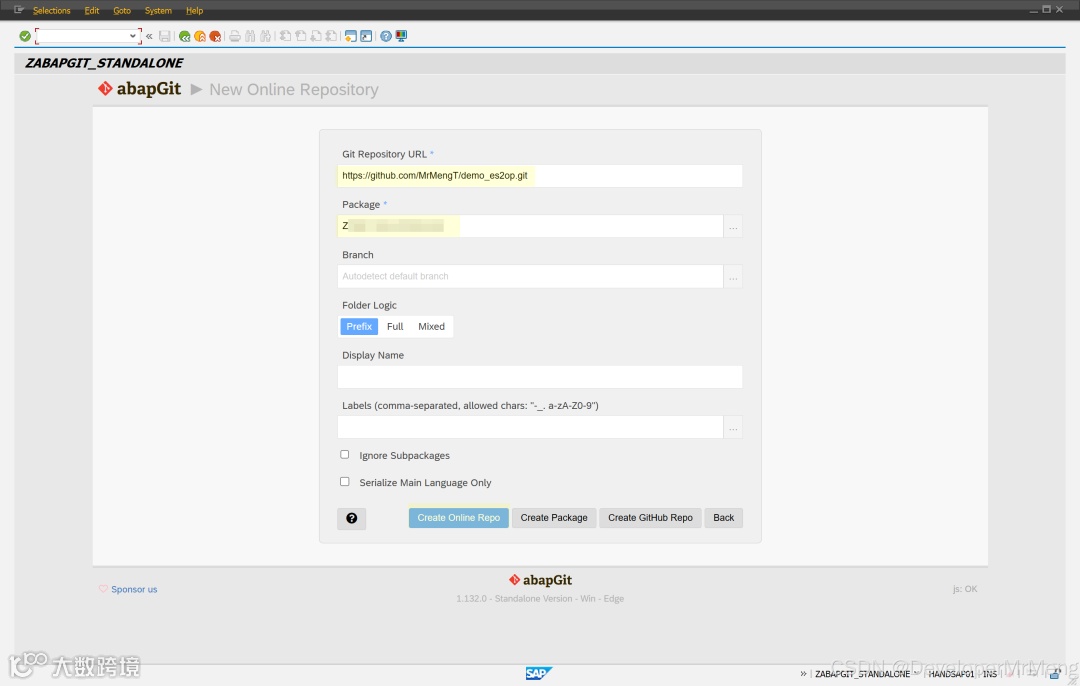Expand the status bar double-arrow
The width and height of the screenshot is (1080, 686).
[803, 674]
